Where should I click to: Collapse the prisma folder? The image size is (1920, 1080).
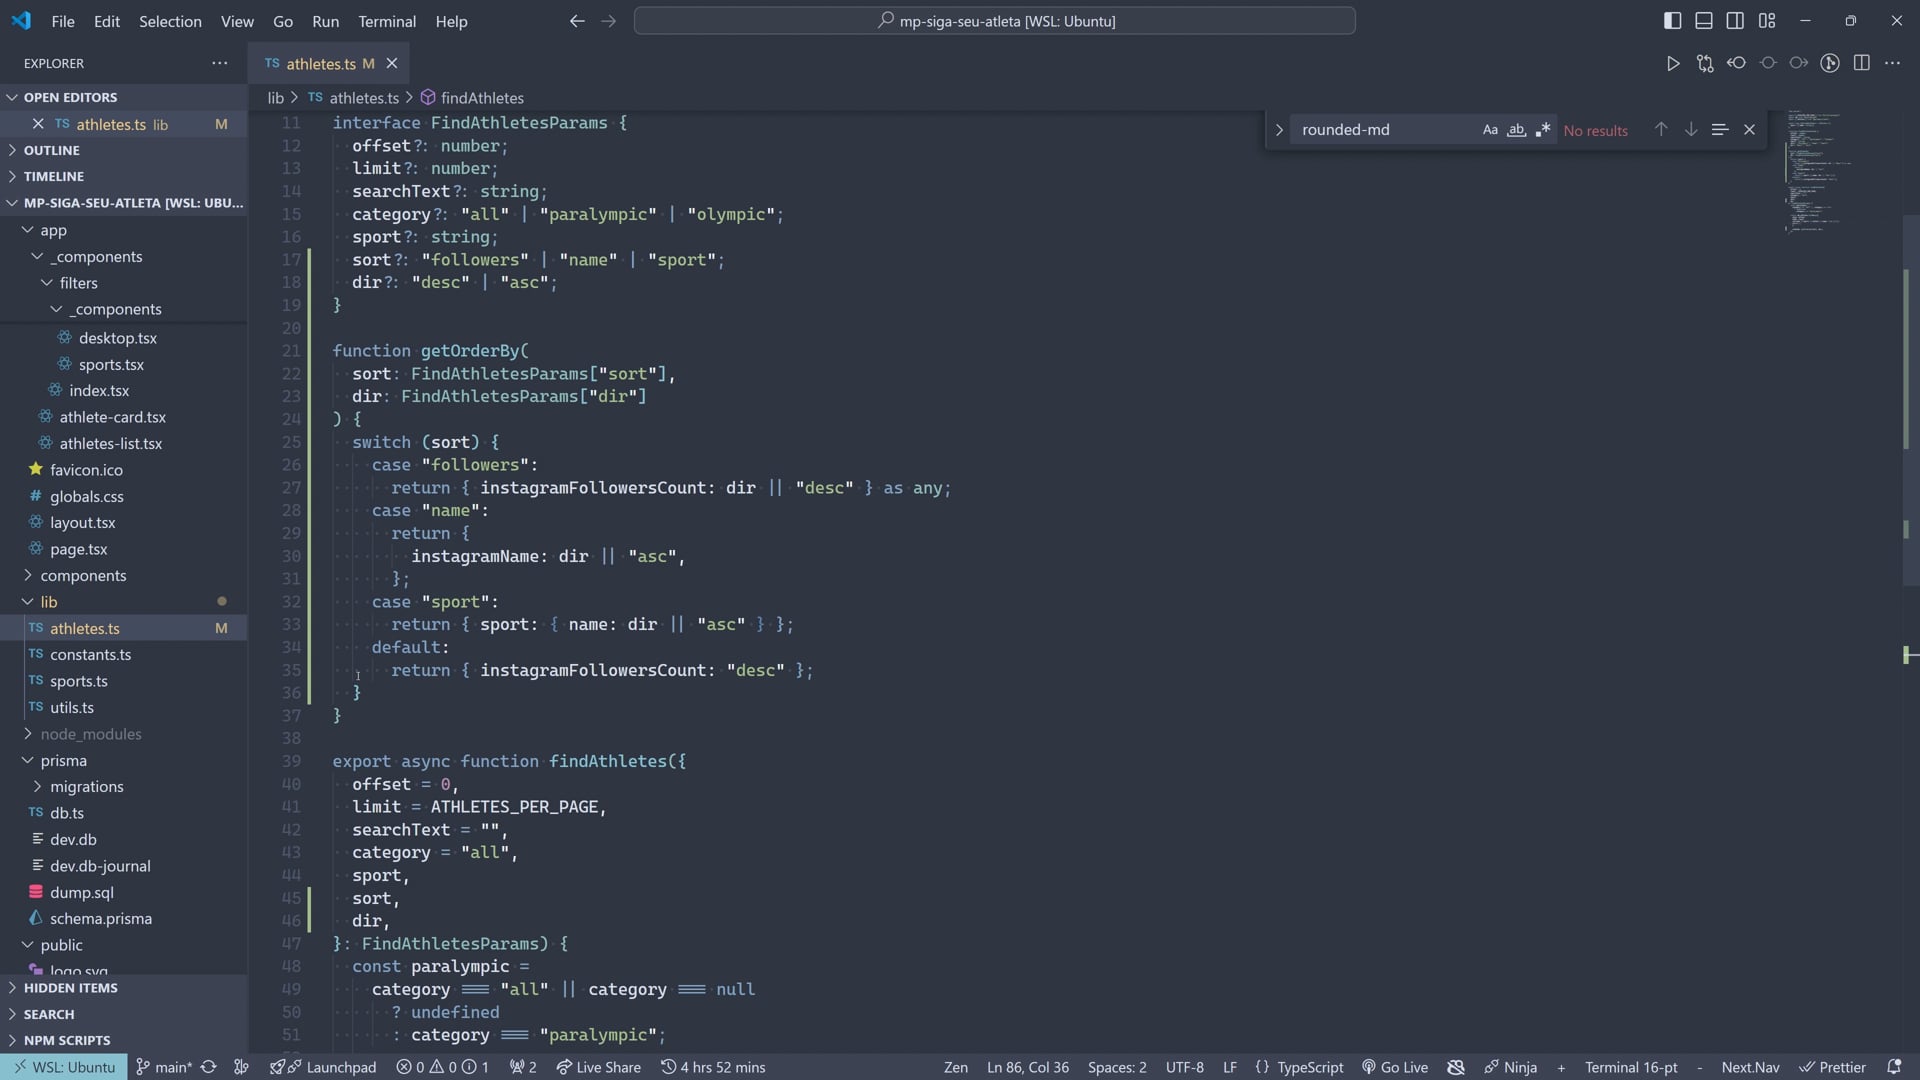(63, 760)
